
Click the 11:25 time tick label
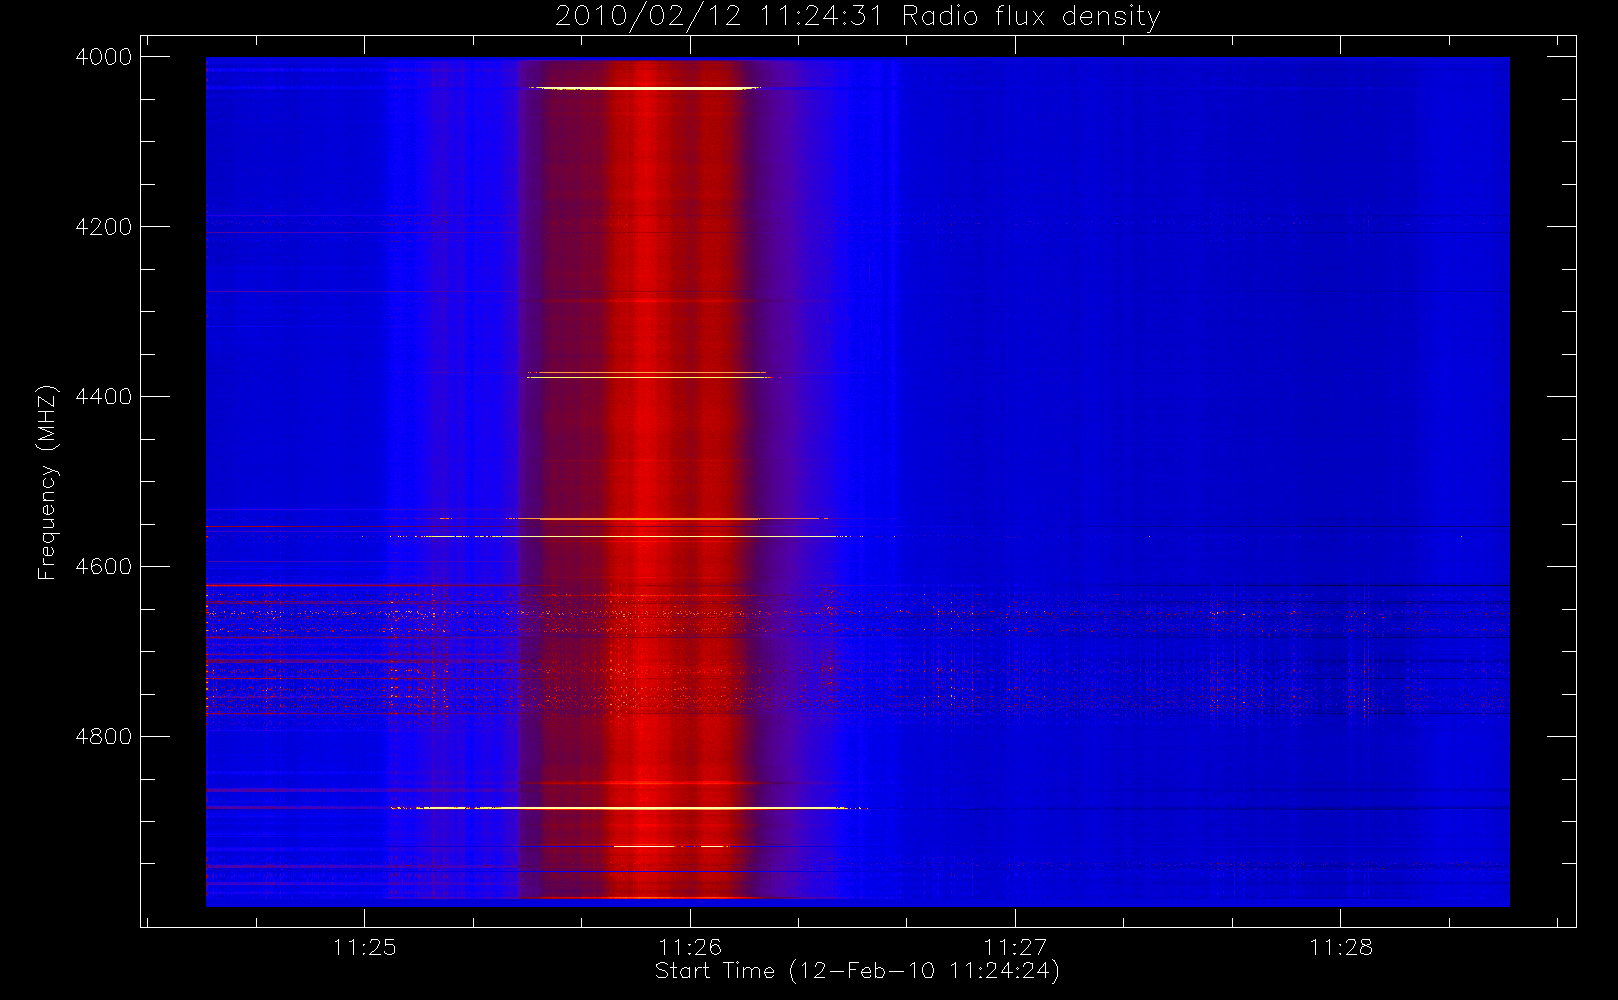click(x=365, y=947)
